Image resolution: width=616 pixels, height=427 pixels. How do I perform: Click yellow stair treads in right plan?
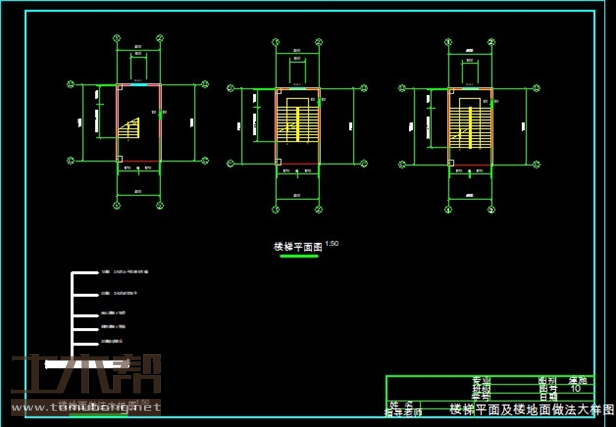468,125
